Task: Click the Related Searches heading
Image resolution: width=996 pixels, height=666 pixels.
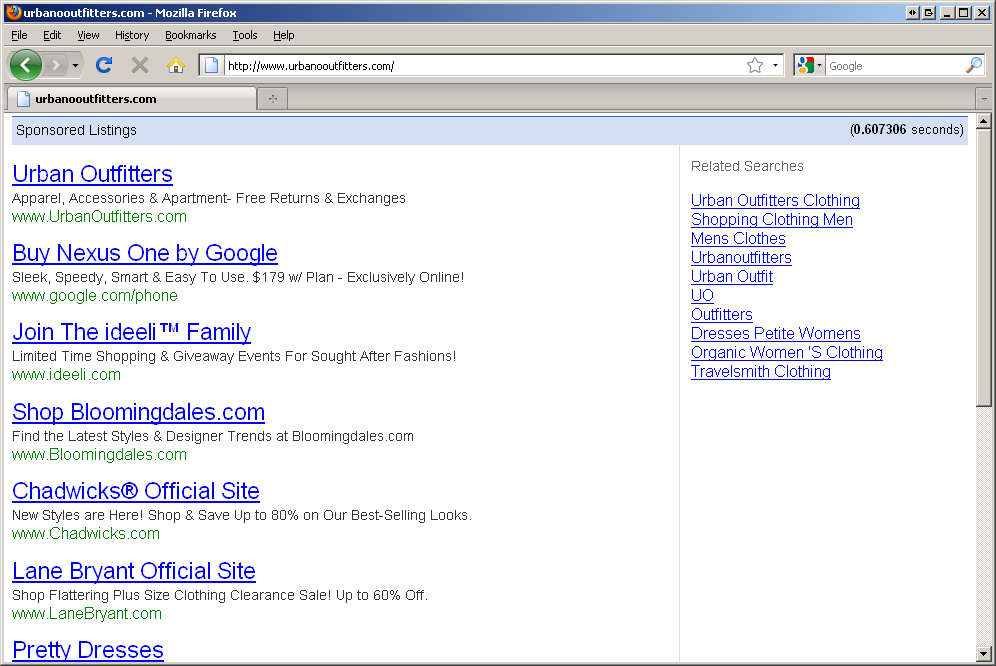Action: tap(747, 166)
